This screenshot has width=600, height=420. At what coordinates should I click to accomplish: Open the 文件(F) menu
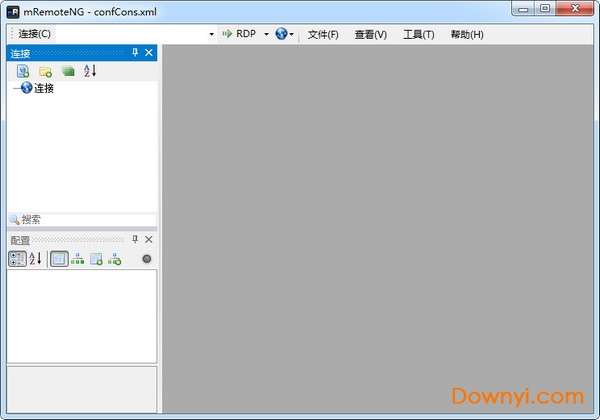click(x=323, y=34)
